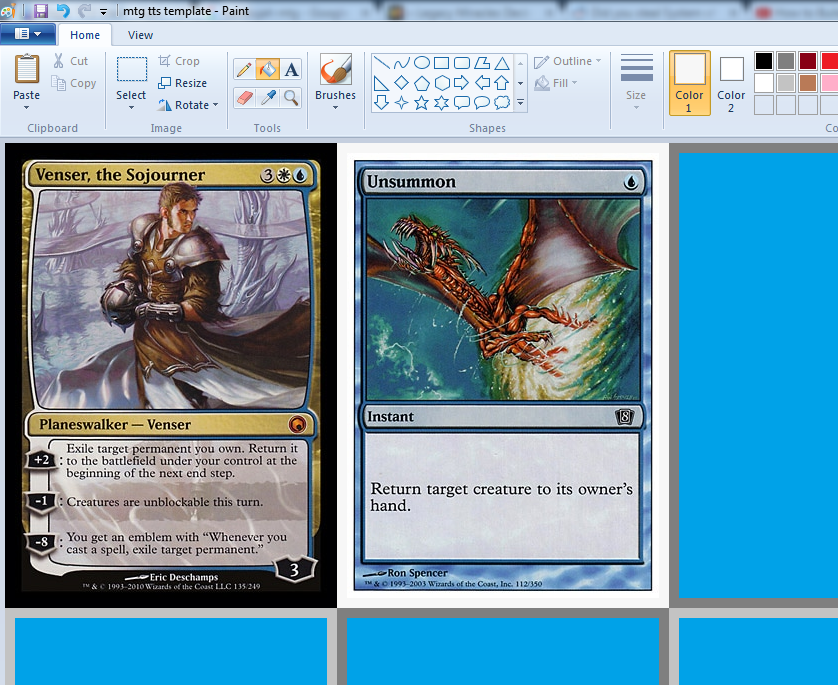Switch to the Home tab
Screen dimensions: 838x685
point(85,35)
